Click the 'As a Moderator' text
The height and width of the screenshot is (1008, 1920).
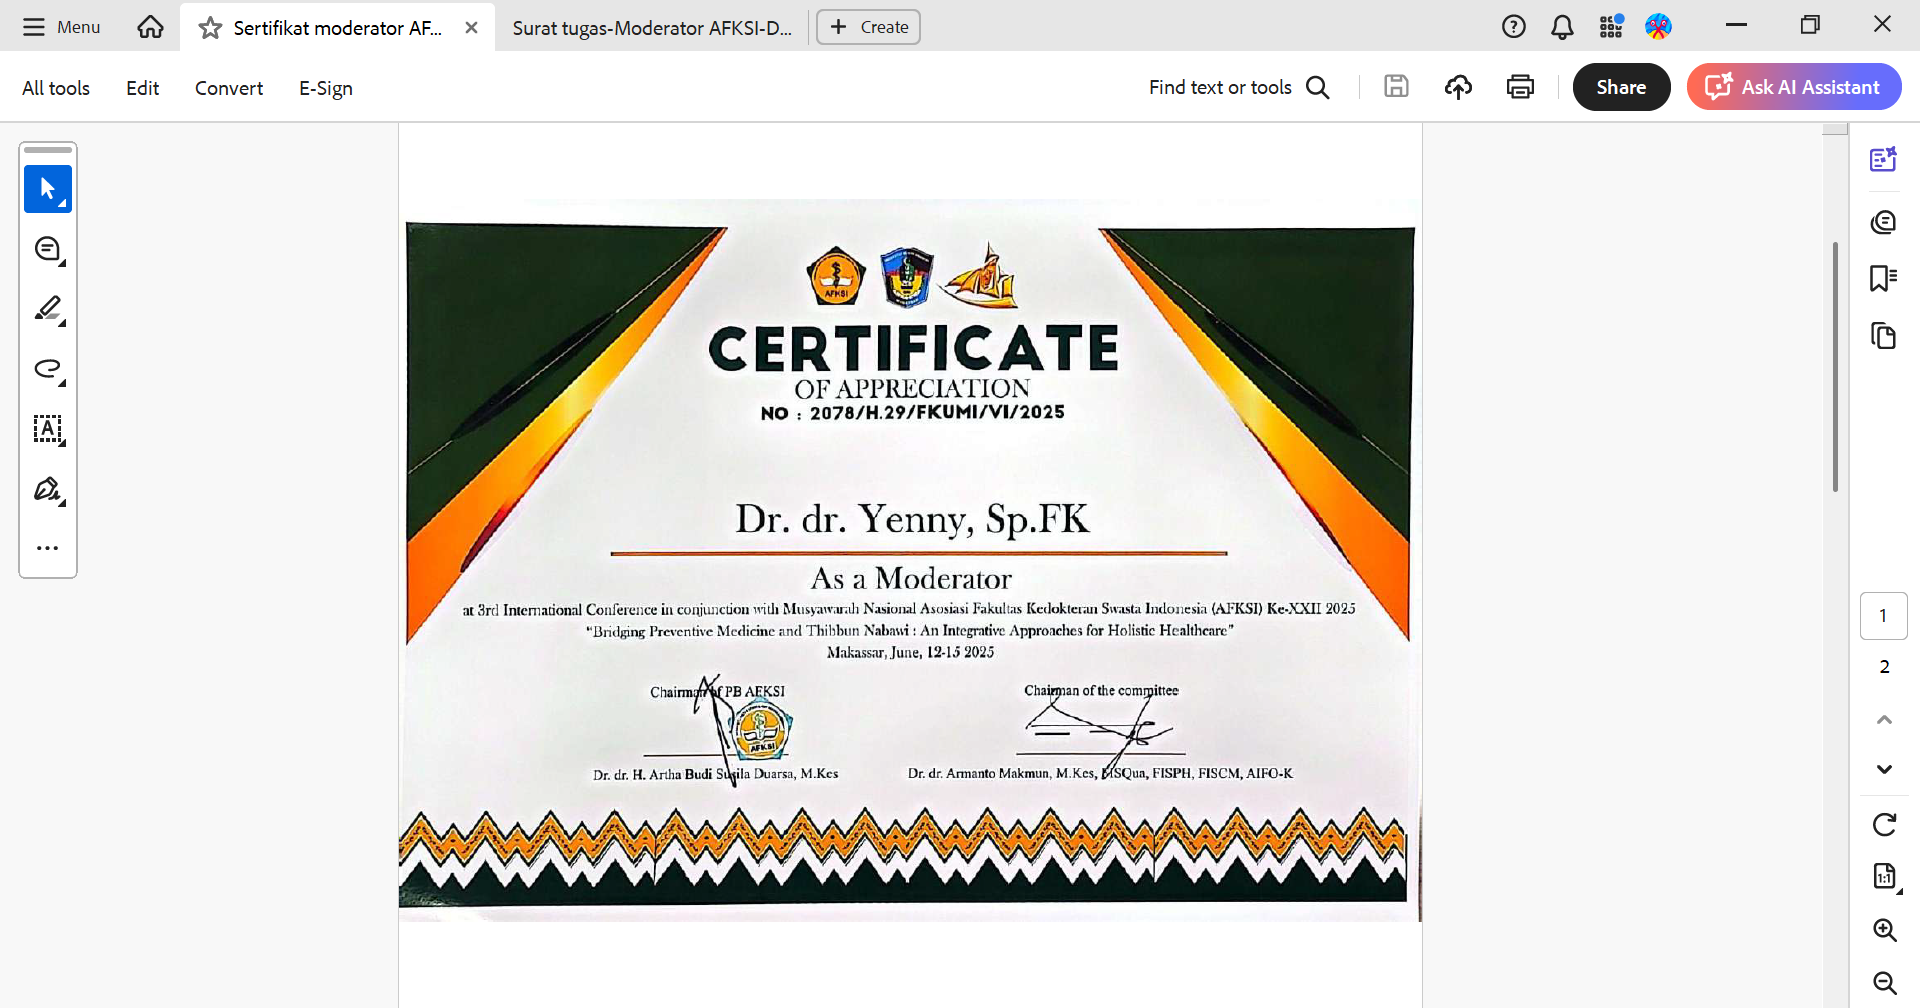[911, 578]
